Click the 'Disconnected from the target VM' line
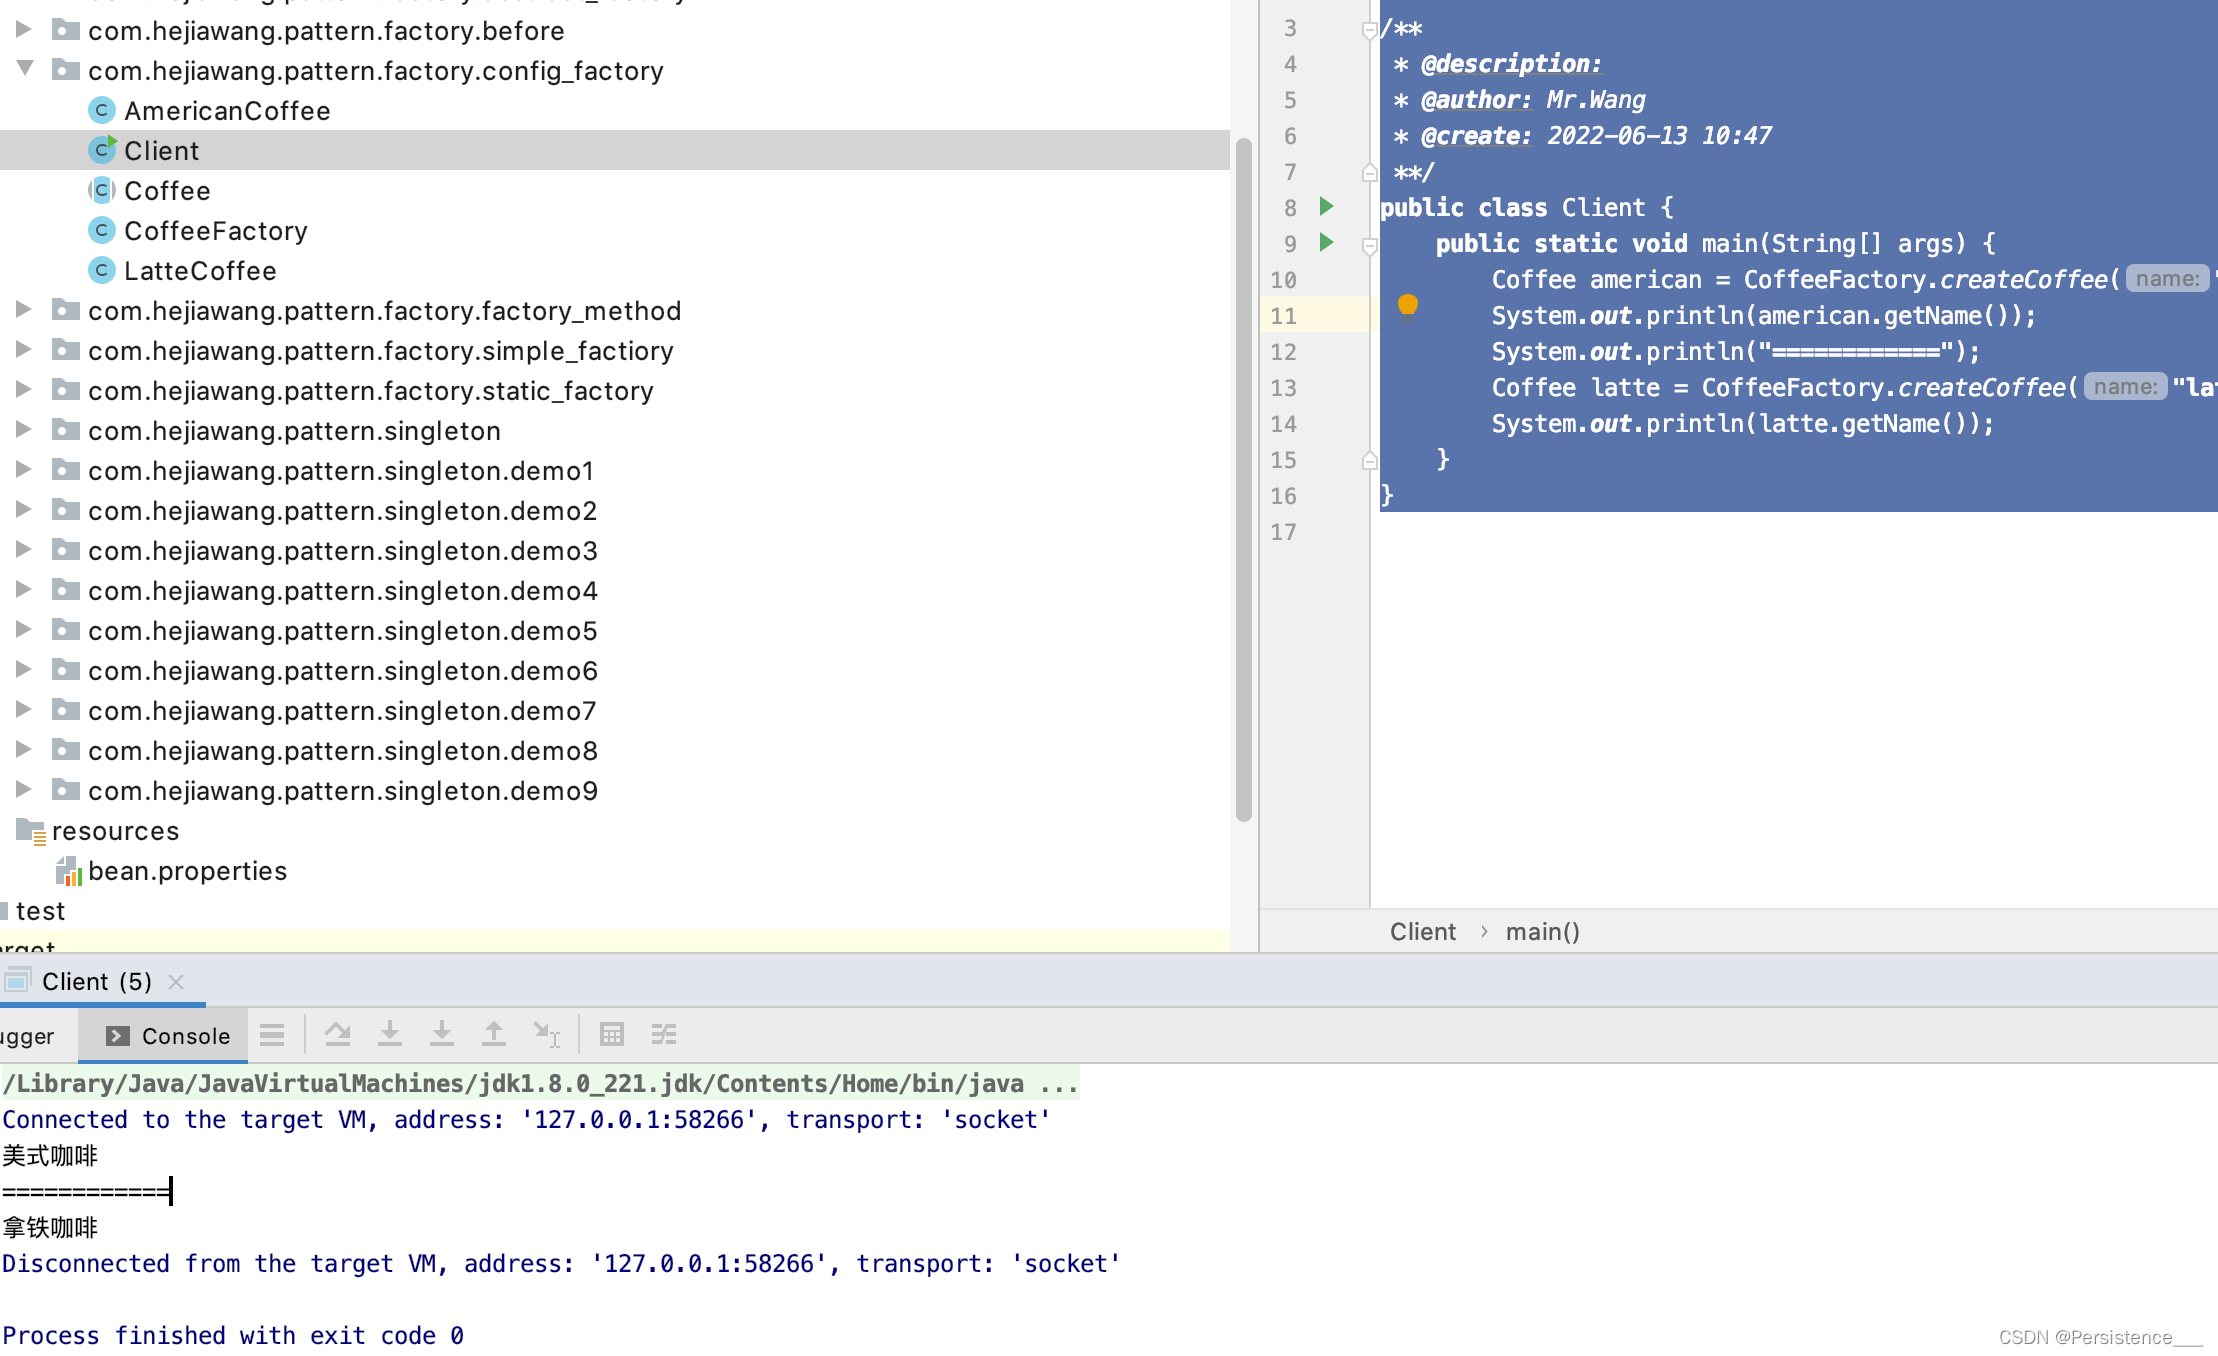Image resolution: width=2218 pixels, height=1356 pixels. pos(561,1264)
